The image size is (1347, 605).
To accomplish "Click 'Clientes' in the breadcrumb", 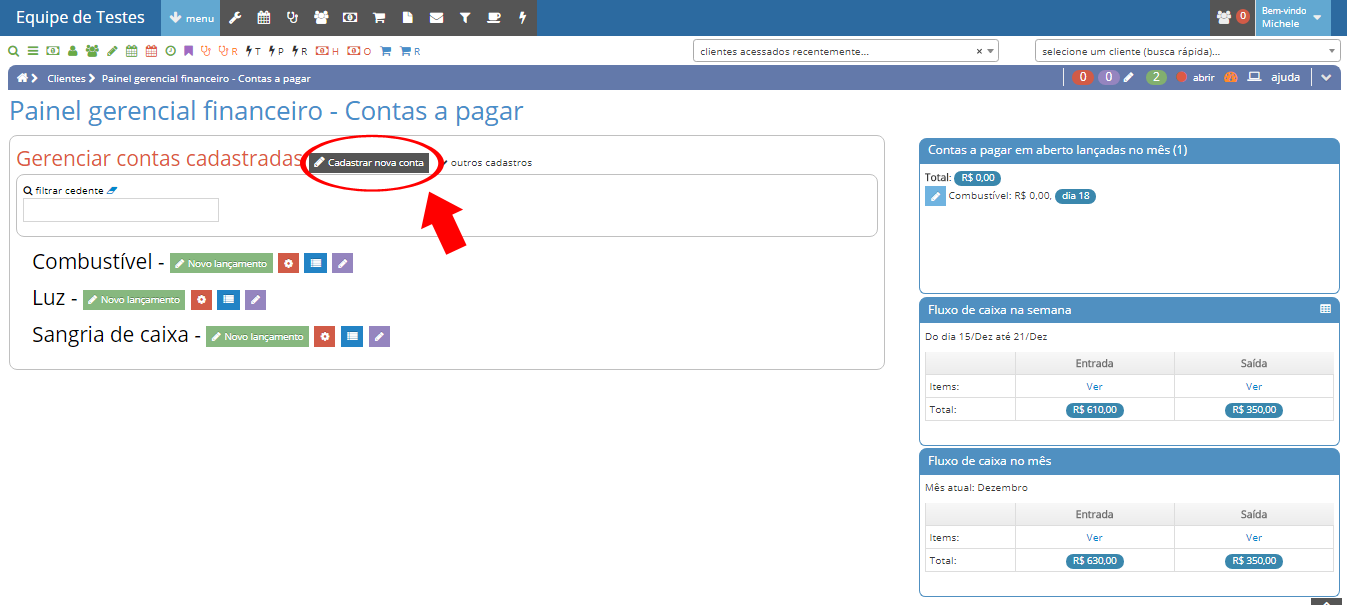I will pyautogui.click(x=66, y=78).
